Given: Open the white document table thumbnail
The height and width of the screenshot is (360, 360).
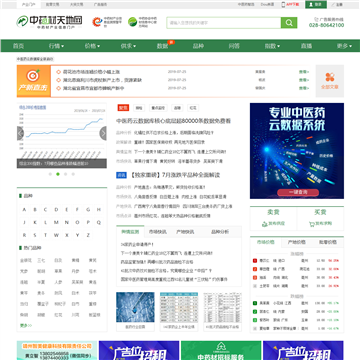Looking at the screenshot, I should tap(223, 307).
